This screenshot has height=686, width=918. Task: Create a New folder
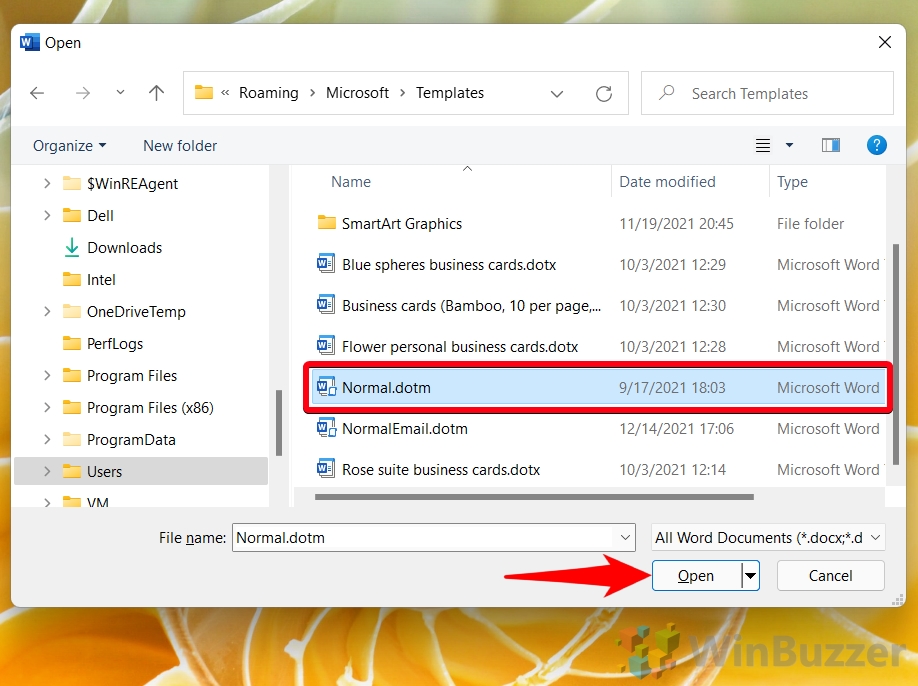click(x=180, y=146)
